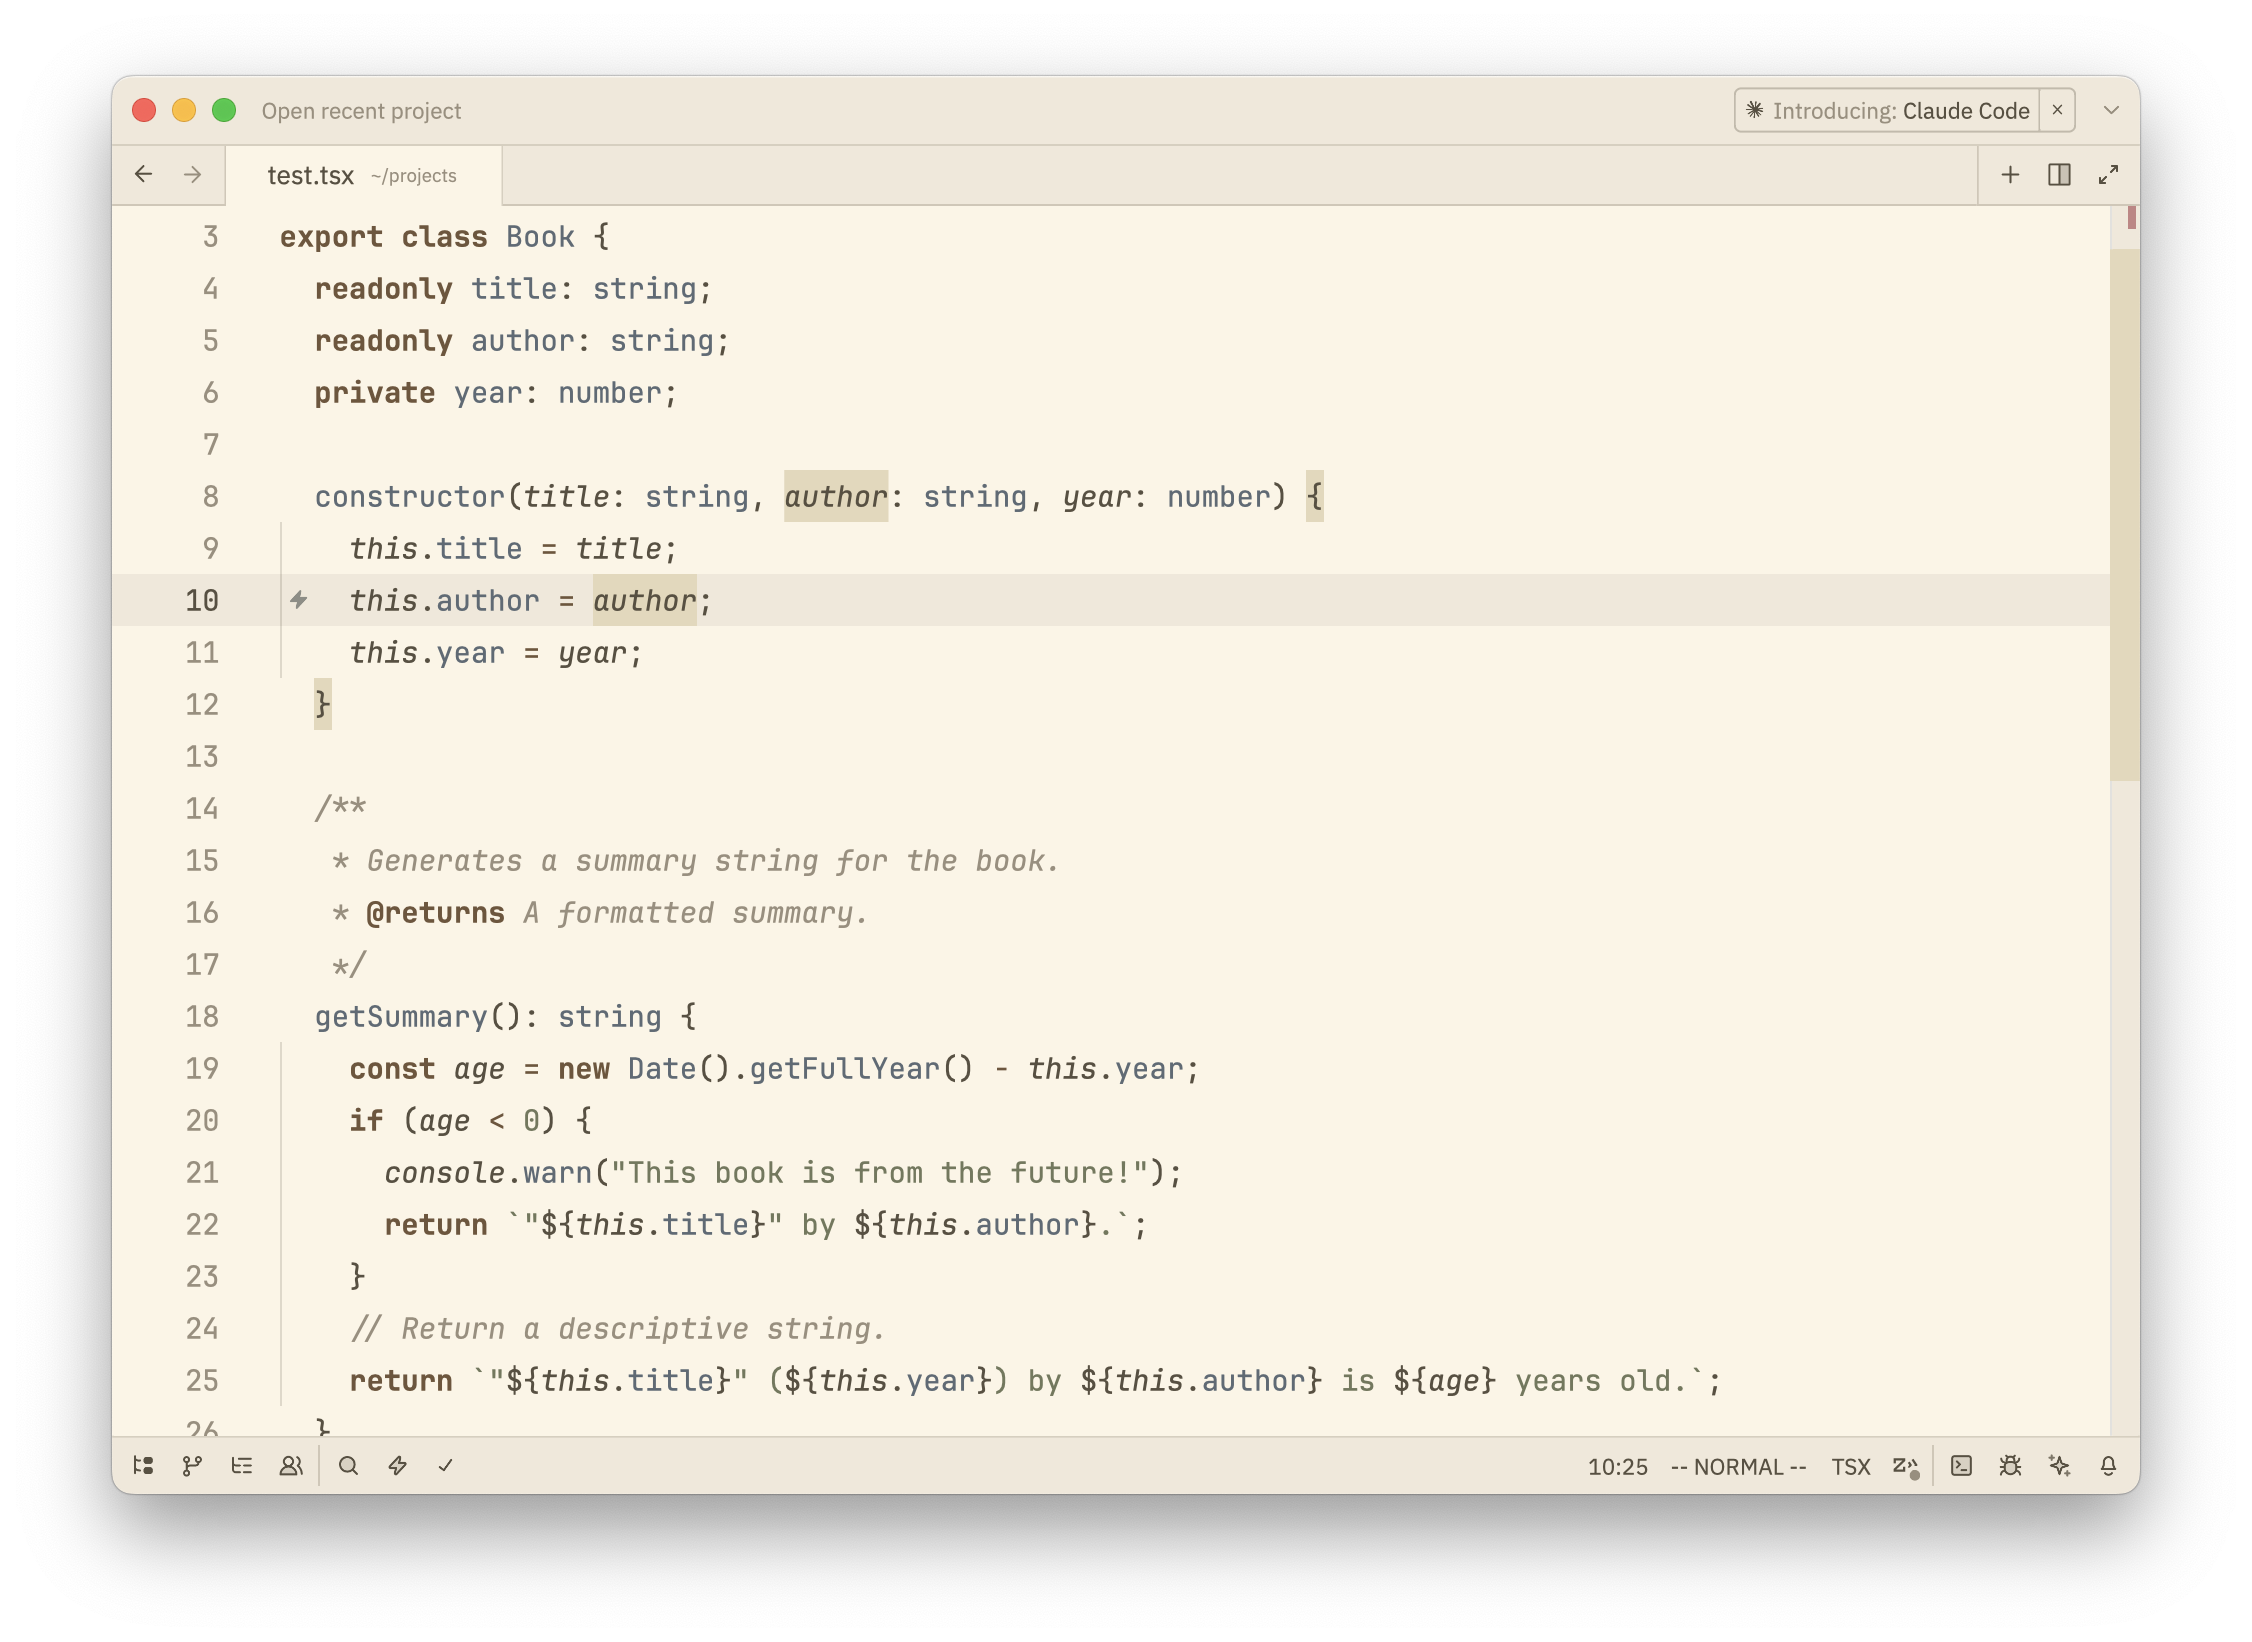Change language via TSX selector
The height and width of the screenshot is (1642, 2252).
point(1850,1466)
